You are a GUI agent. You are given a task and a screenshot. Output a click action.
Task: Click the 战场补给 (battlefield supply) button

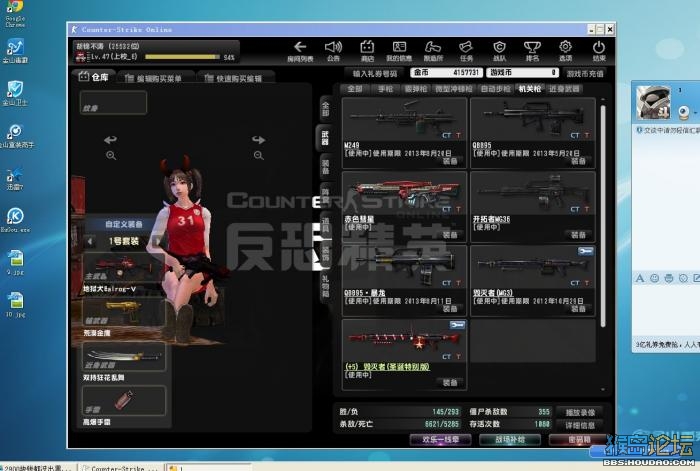coord(510,440)
